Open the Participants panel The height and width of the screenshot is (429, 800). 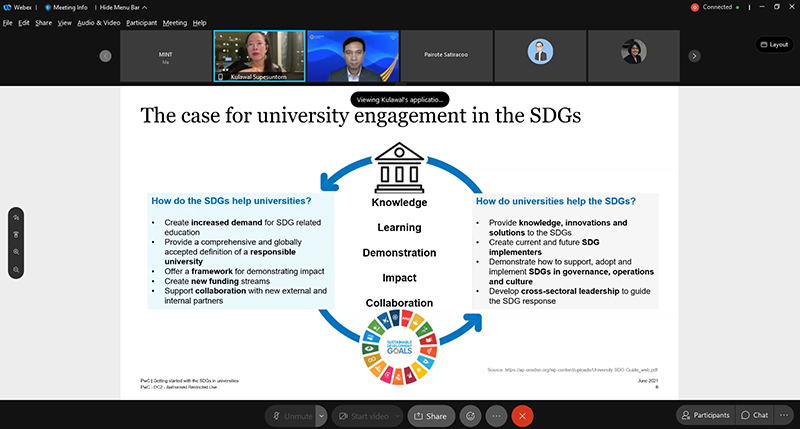[x=703, y=415]
